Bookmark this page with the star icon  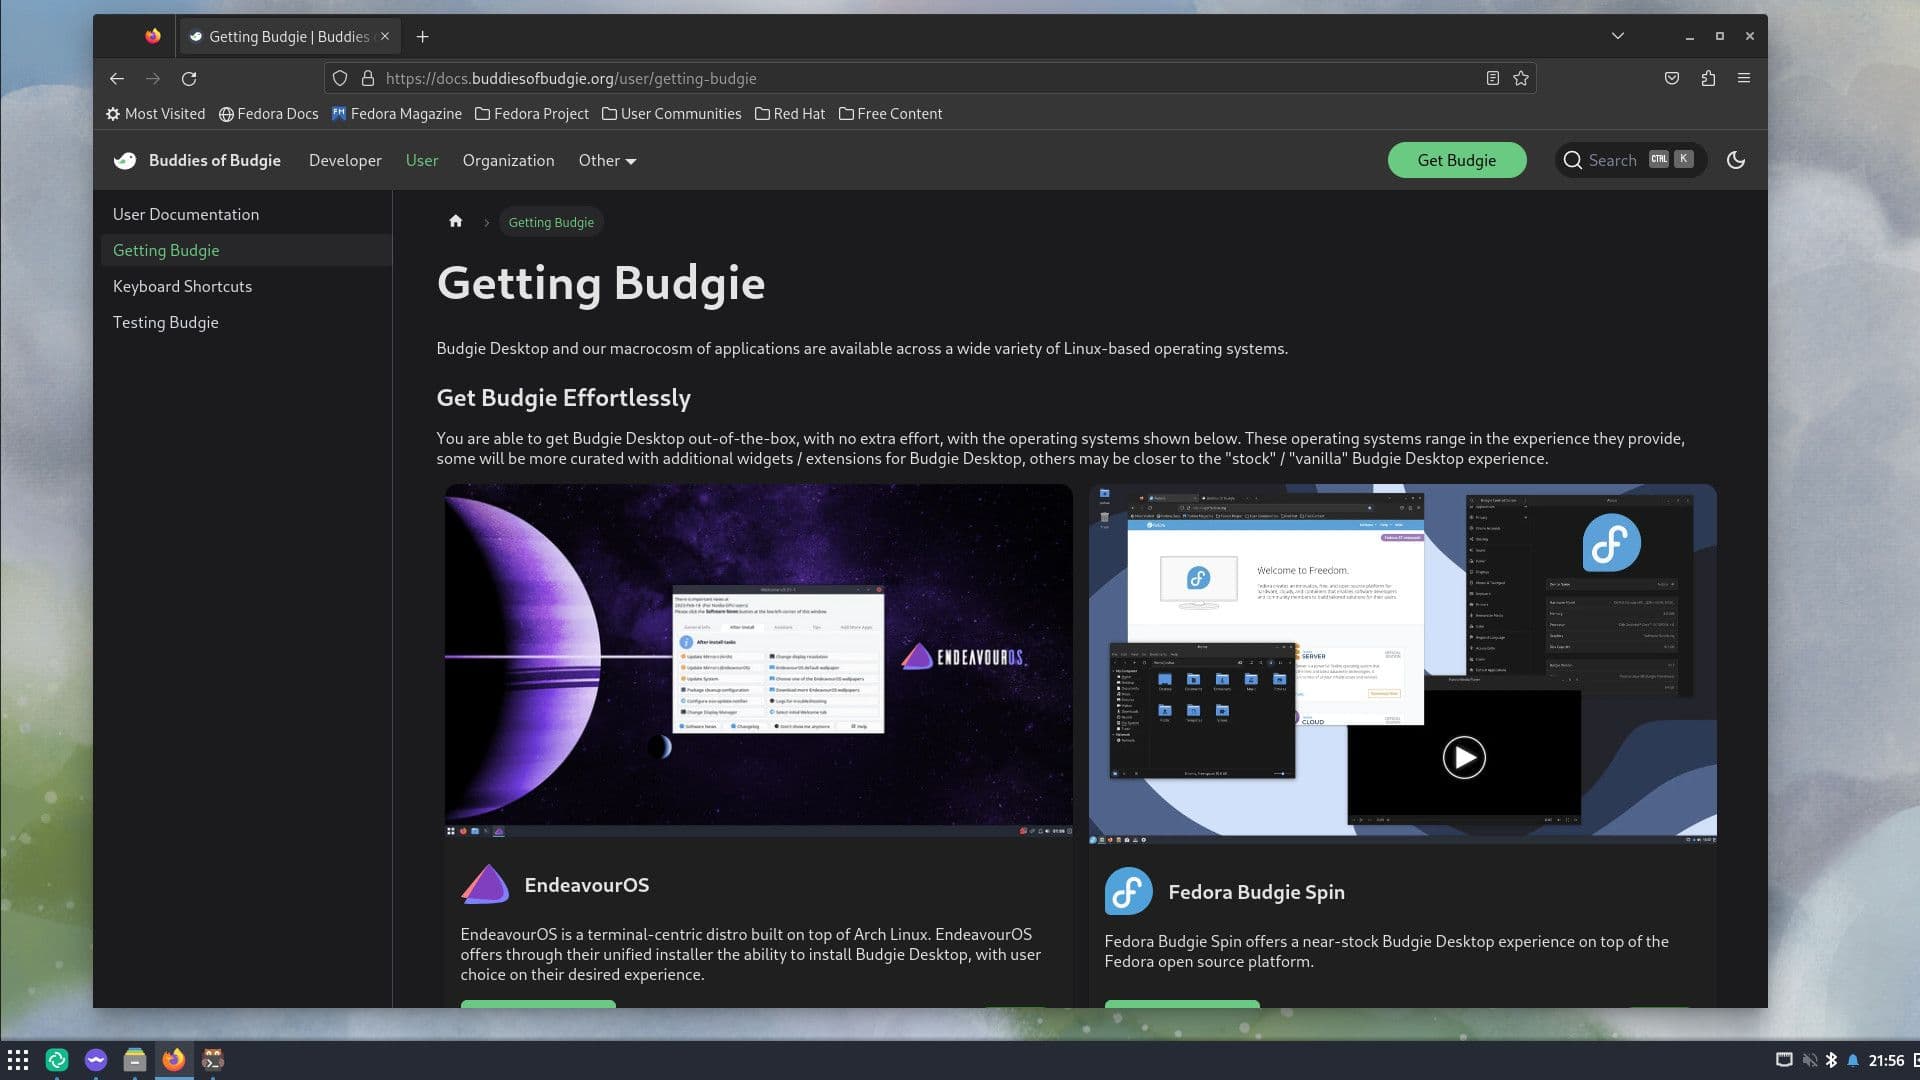[1521, 78]
